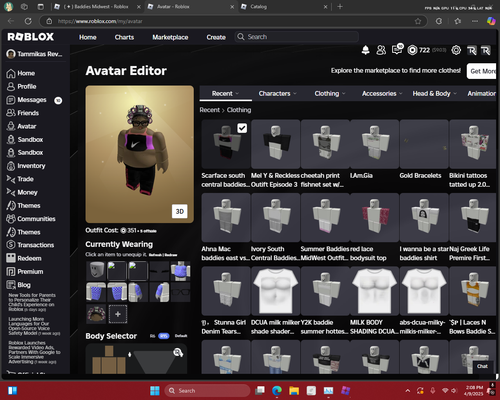Click the add-item plus tile in Currently Wearing
The image size is (500, 400).
click(118, 314)
